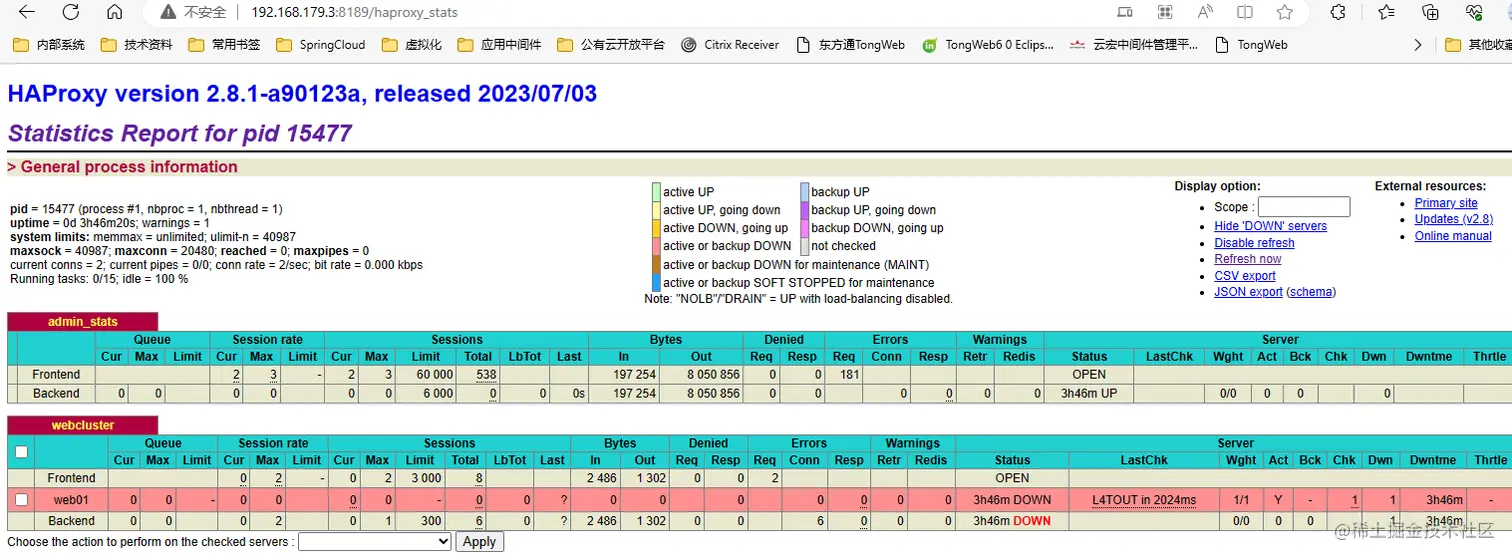Click the Refresh now link
The width and height of the screenshot is (1512, 558).
(x=1247, y=259)
